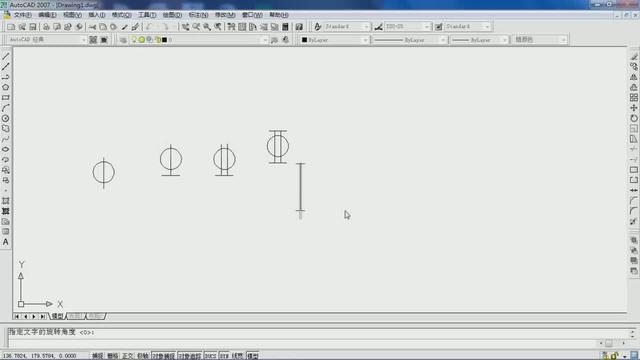Toggle 对象追踪 (Object Tracking) status button
Screen dimensions: 640x360
tap(190, 356)
